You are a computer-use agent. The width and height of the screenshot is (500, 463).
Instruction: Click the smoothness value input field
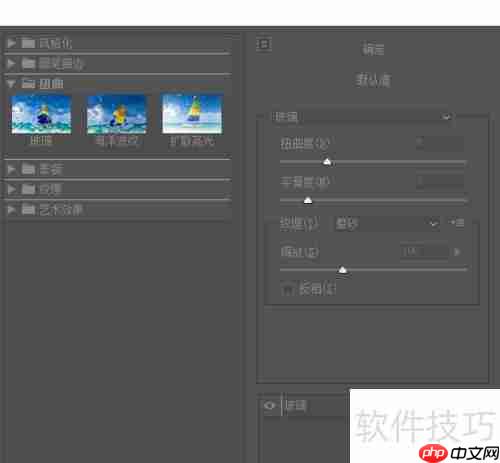pyautogui.click(x=440, y=182)
